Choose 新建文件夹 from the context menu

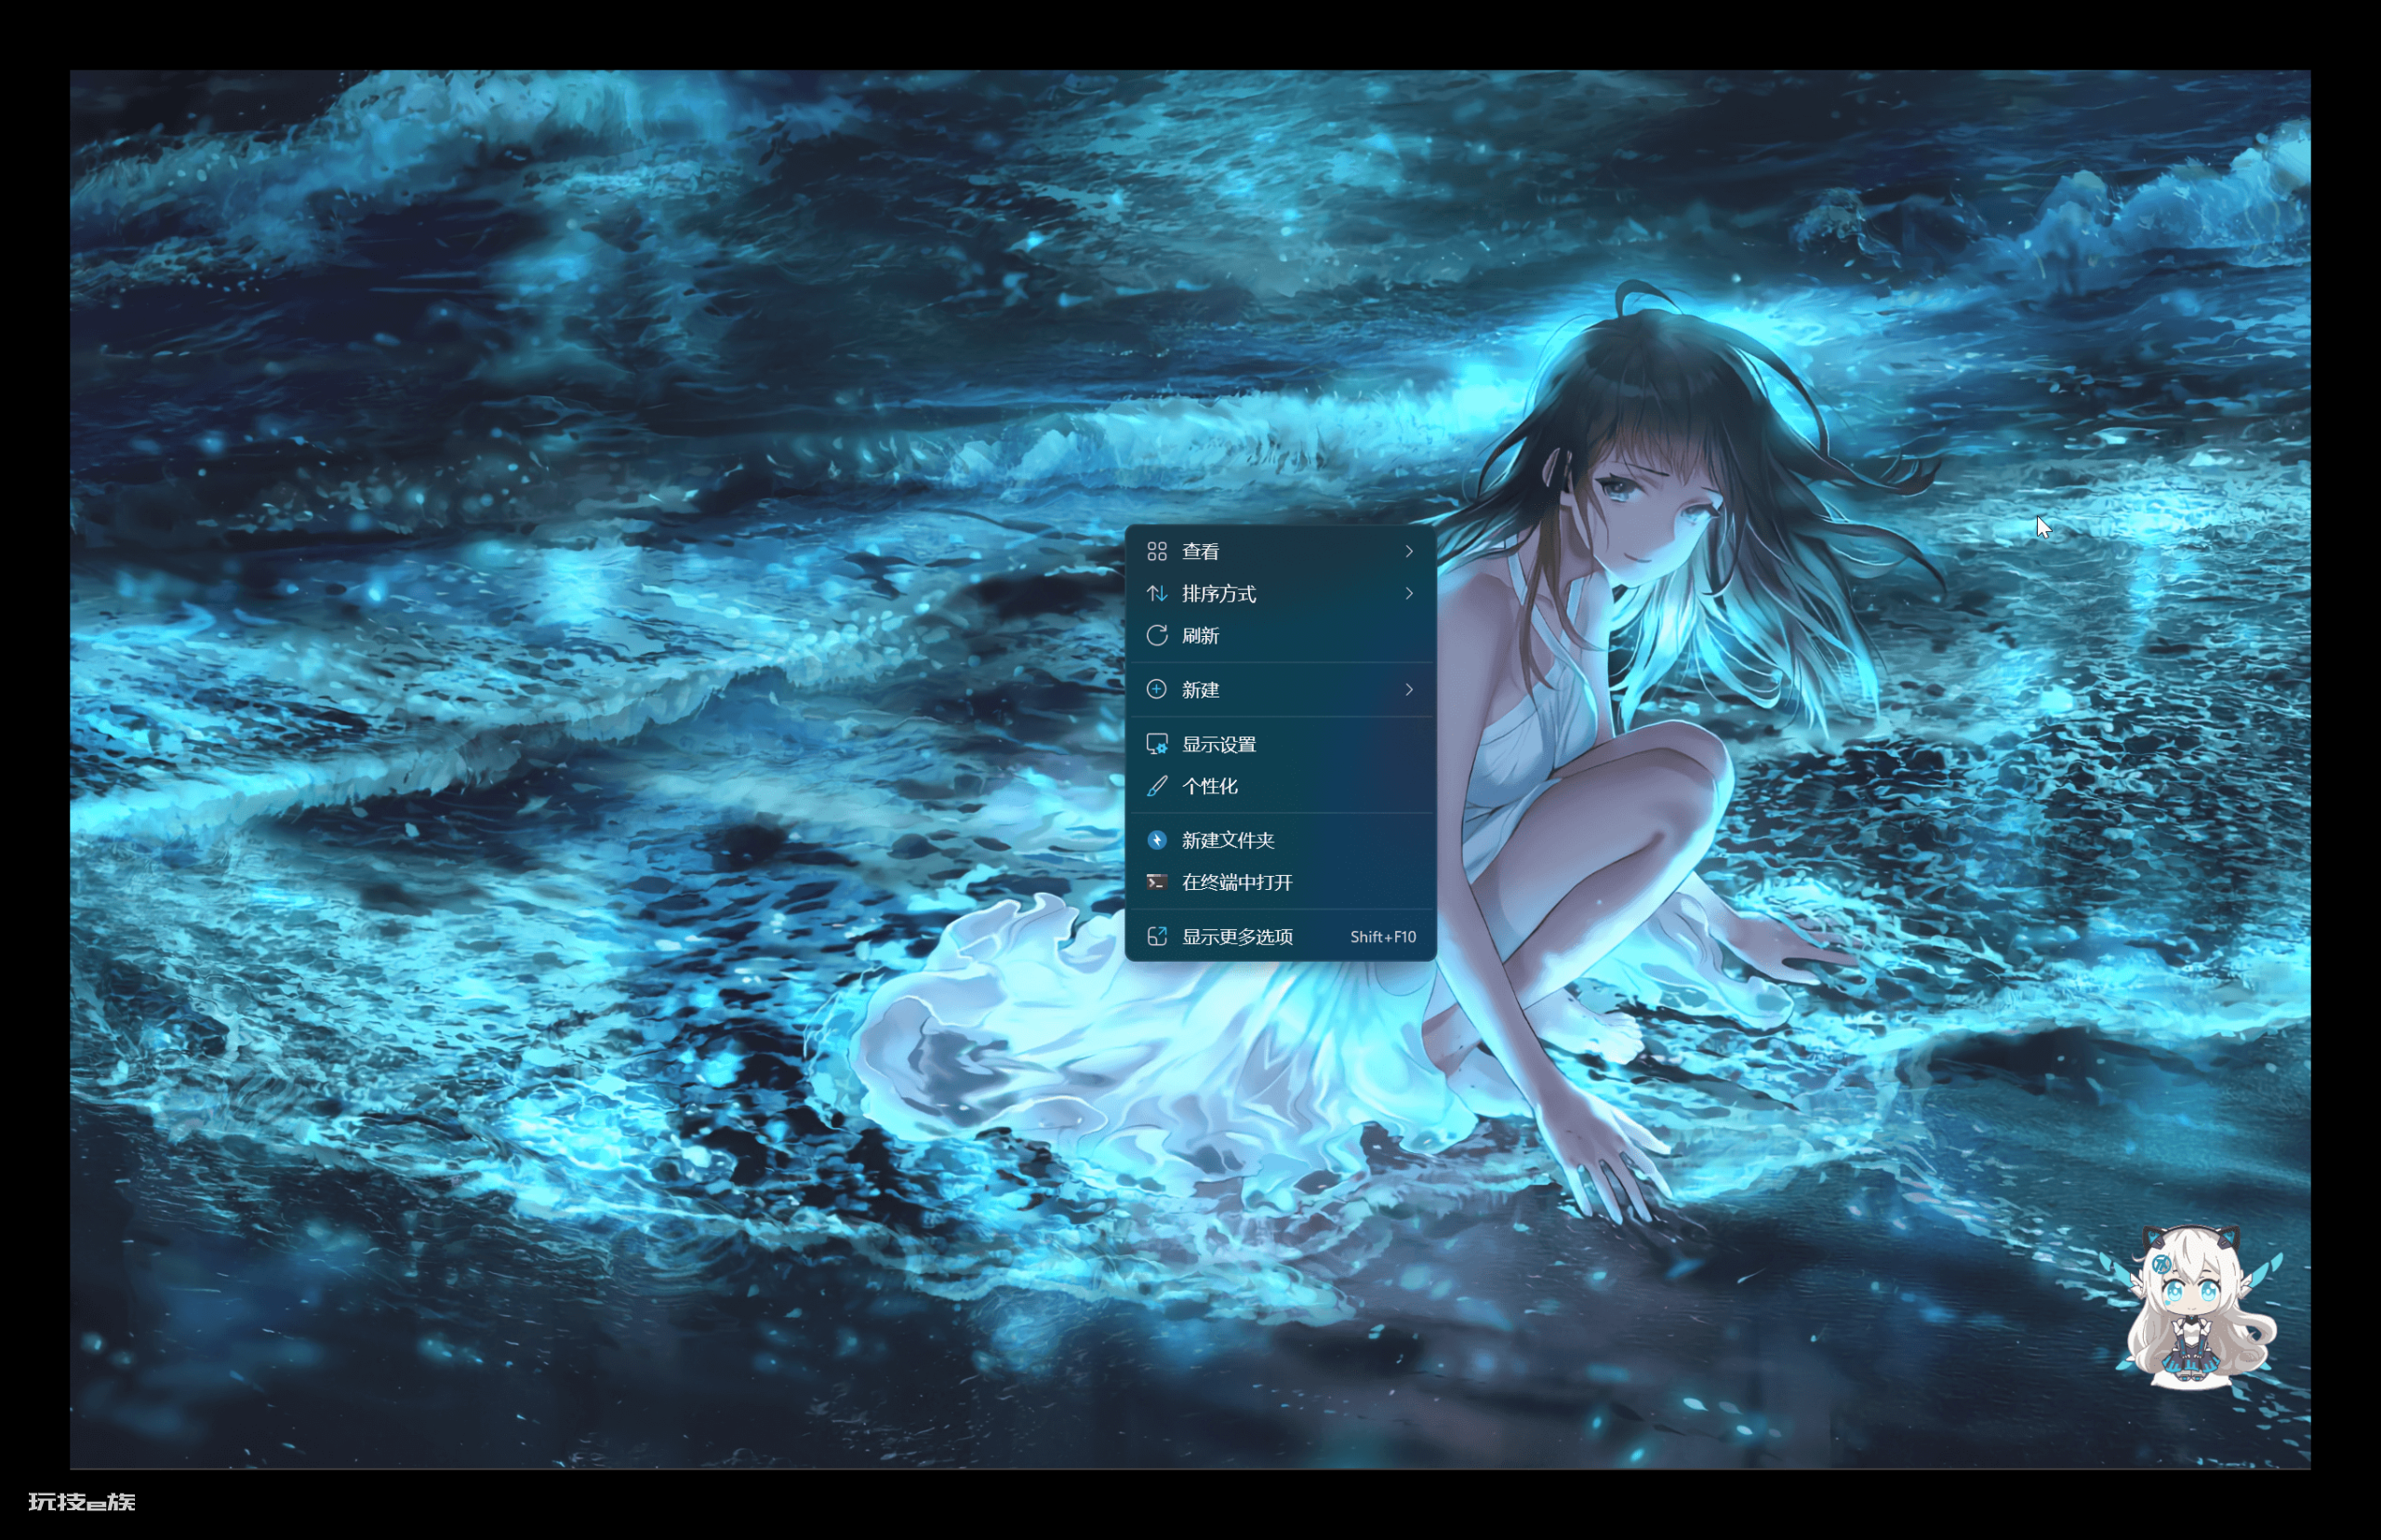point(1280,840)
